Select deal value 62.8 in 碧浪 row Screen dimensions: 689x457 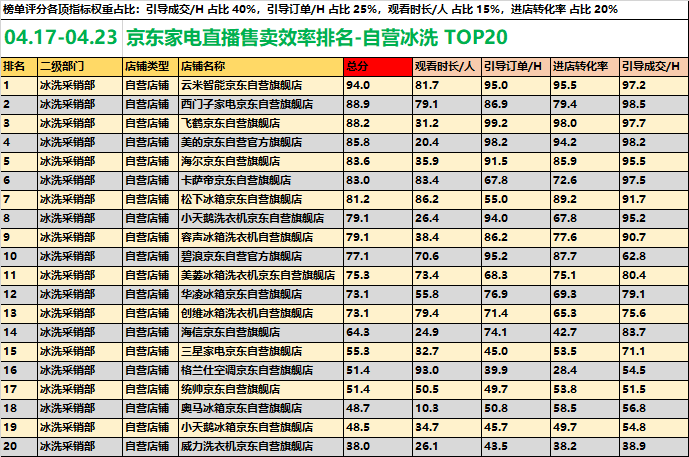[x=654, y=256]
